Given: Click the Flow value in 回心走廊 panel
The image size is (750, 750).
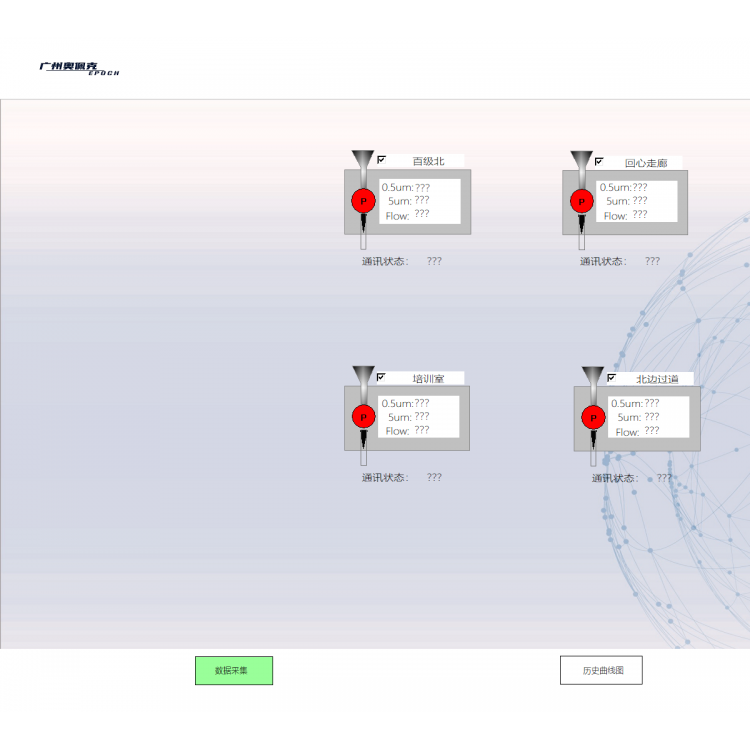Looking at the screenshot, I should tap(640, 215).
